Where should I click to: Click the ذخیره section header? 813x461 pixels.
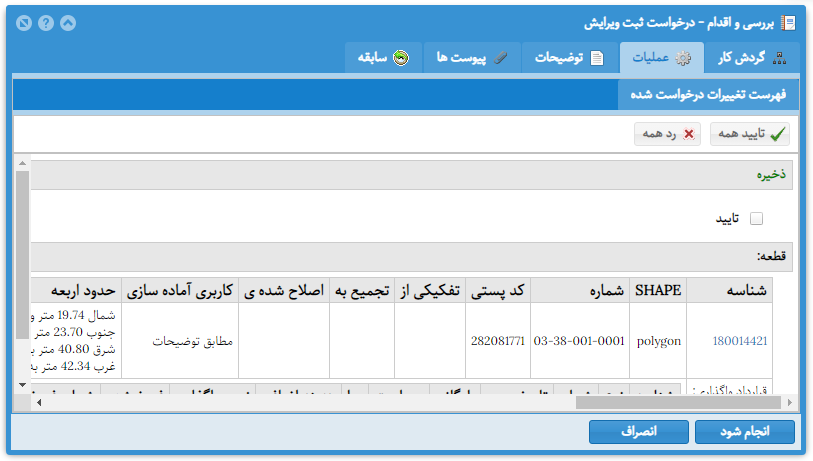point(412,175)
